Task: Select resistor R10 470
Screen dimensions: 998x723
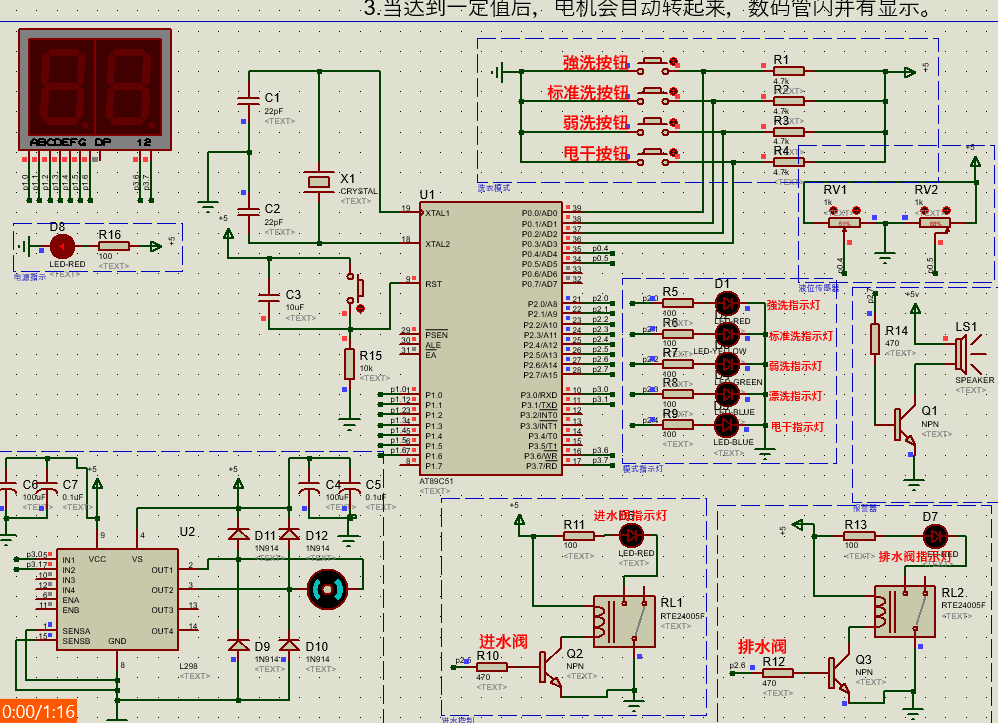Action: click(x=491, y=667)
